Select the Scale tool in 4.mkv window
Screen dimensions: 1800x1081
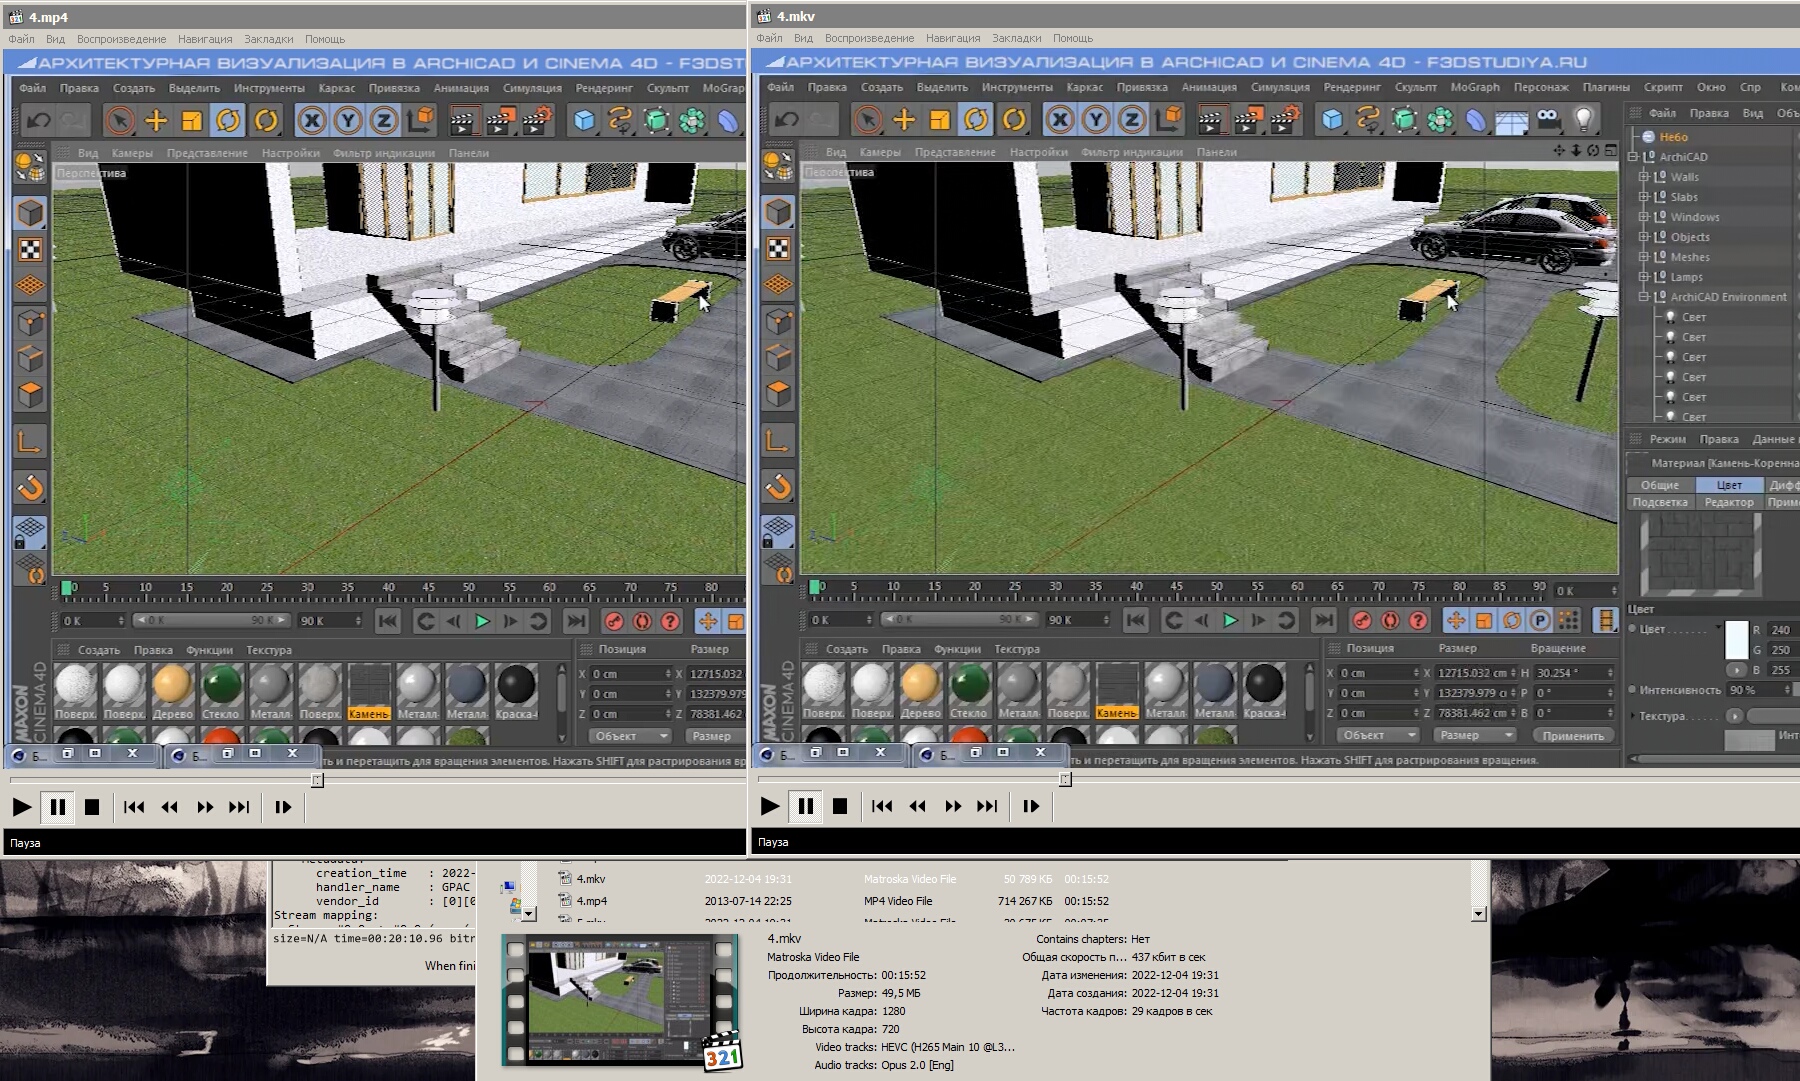click(940, 120)
